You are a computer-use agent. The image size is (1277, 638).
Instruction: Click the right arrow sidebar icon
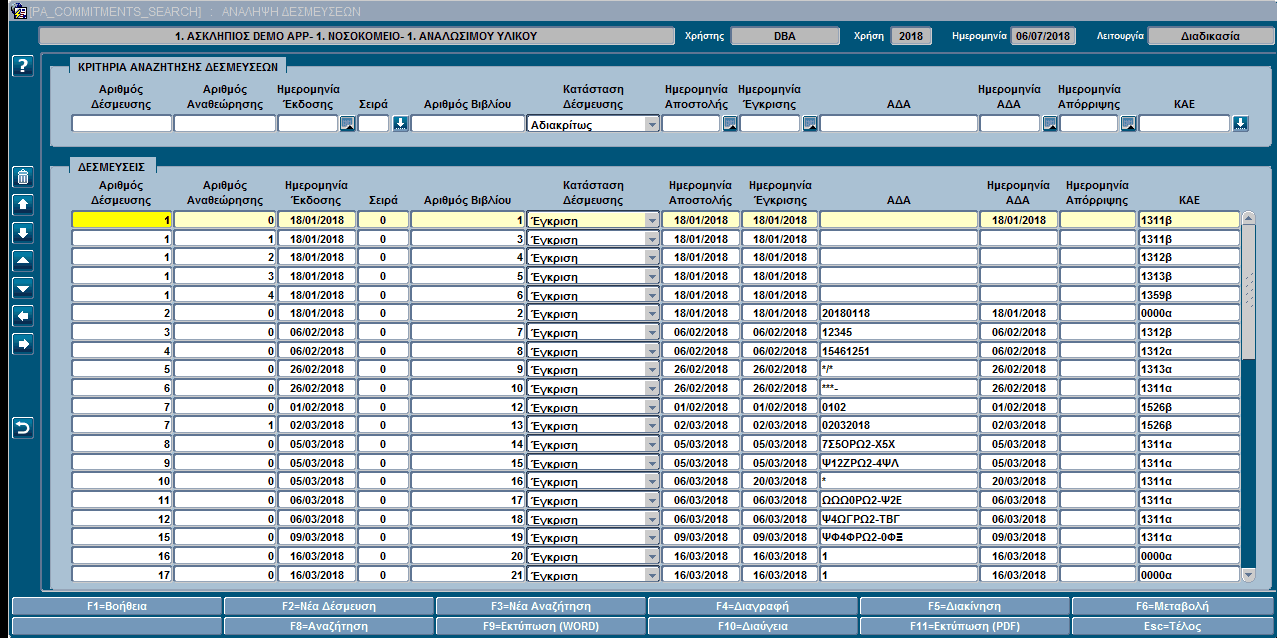(24, 344)
